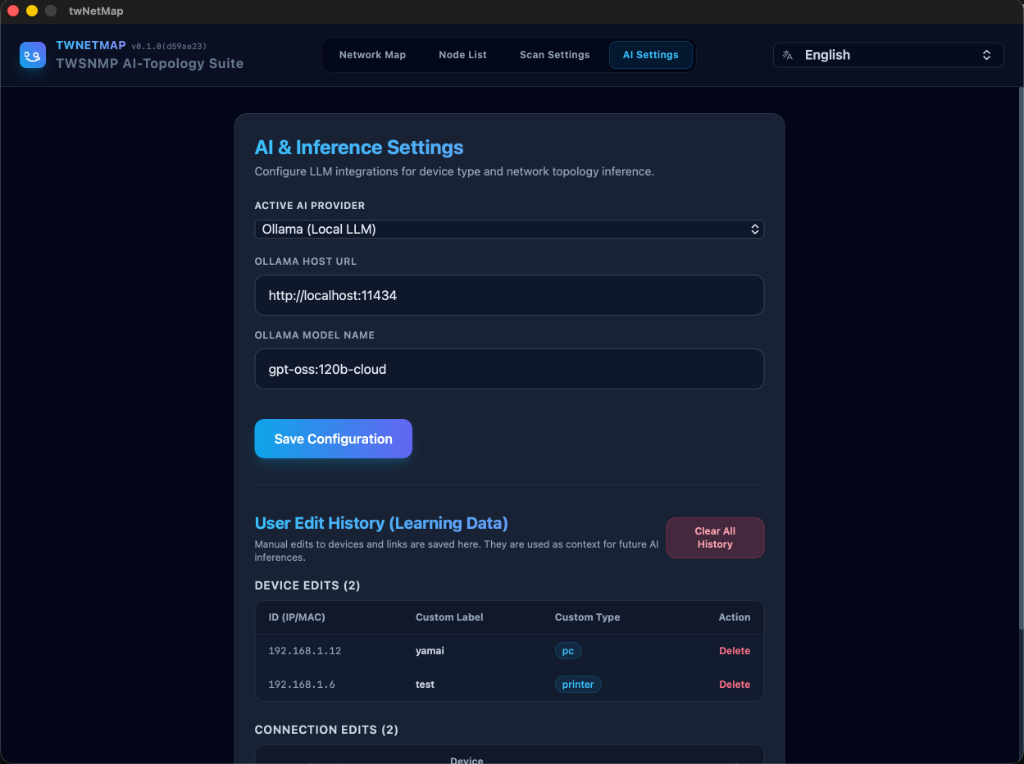Screen dimensions: 1024x764
Task: Click the test custom label
Action: coord(424,684)
